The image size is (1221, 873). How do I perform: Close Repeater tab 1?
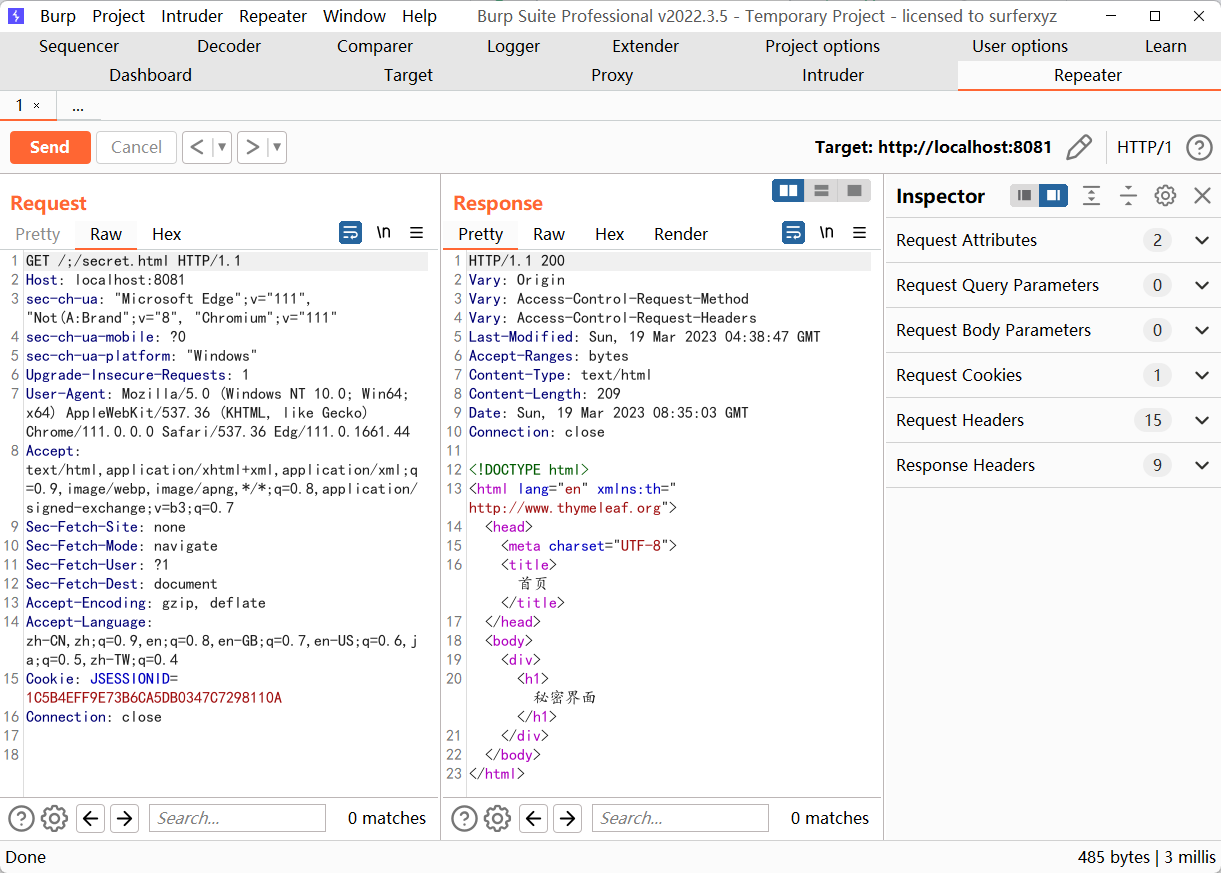pos(37,106)
